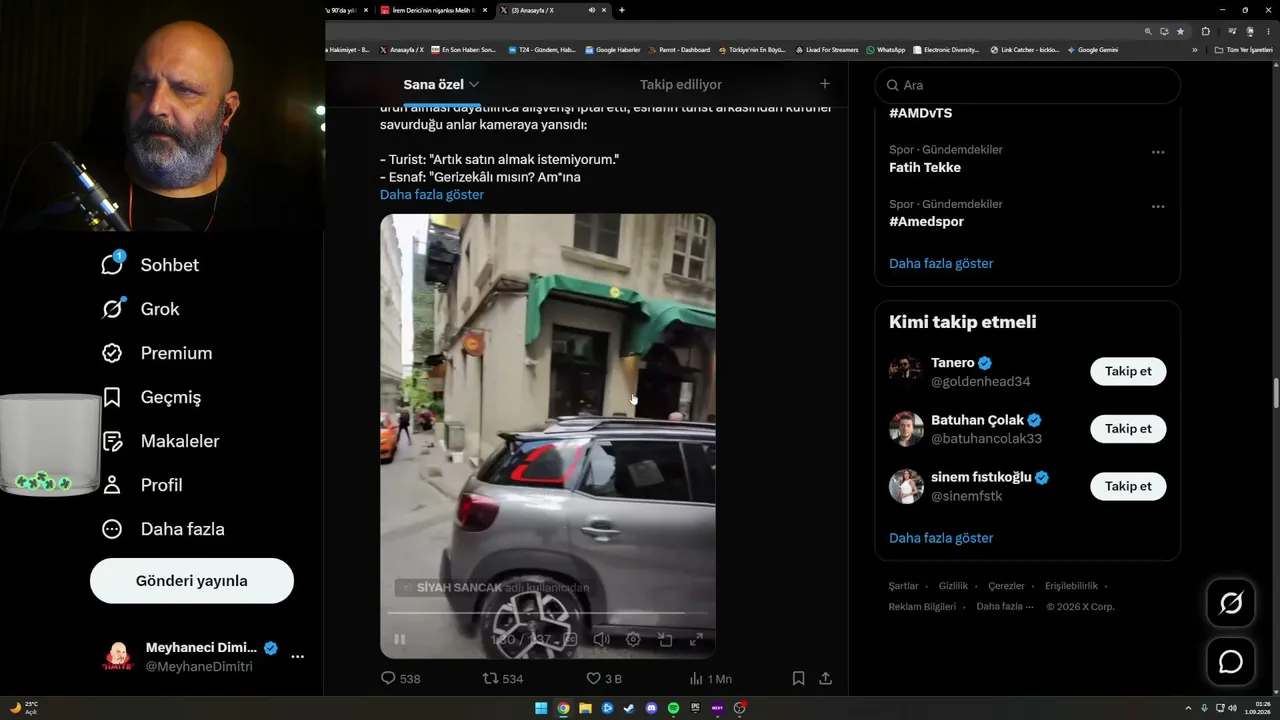Viewport: 1280px width, 720px height.
Task: Expand the Sana özel dropdown chevron
Action: click(x=474, y=85)
